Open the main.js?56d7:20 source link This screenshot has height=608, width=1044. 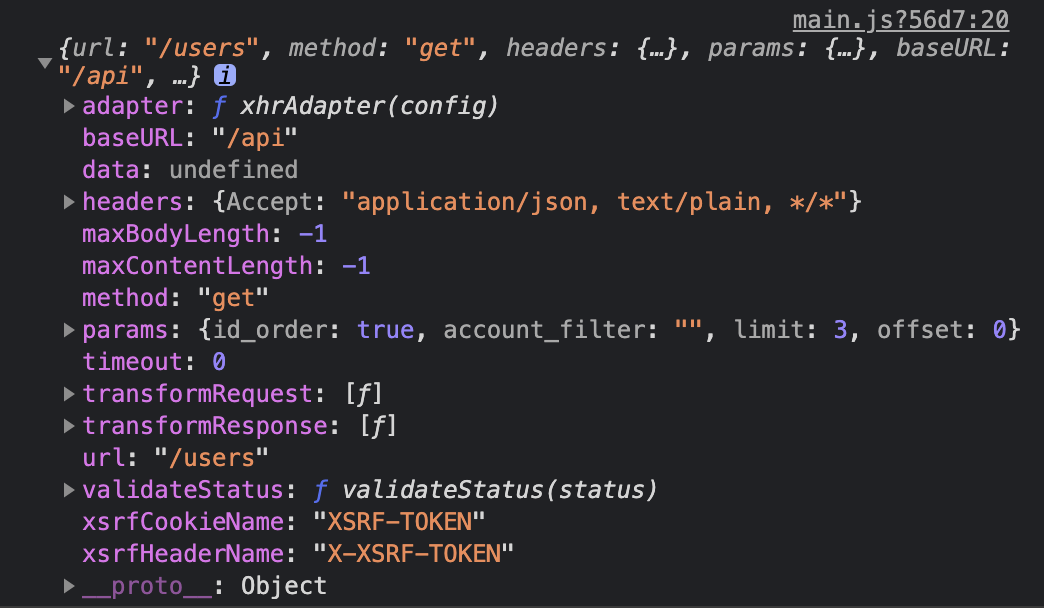[x=900, y=20]
